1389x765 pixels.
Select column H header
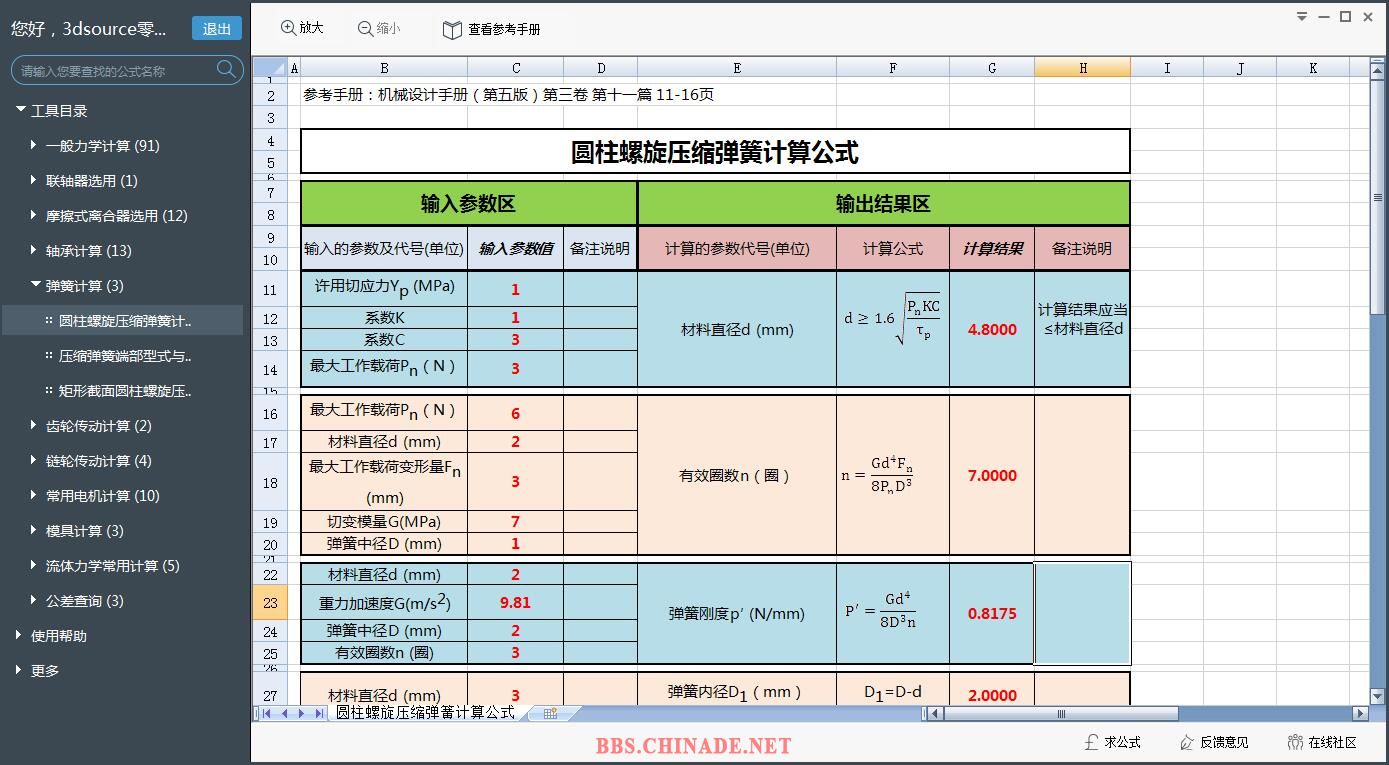pos(1083,68)
